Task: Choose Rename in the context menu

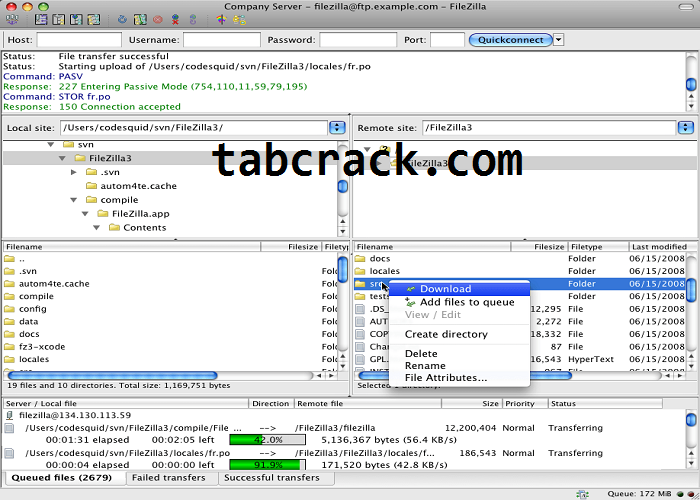Action: 459,366
